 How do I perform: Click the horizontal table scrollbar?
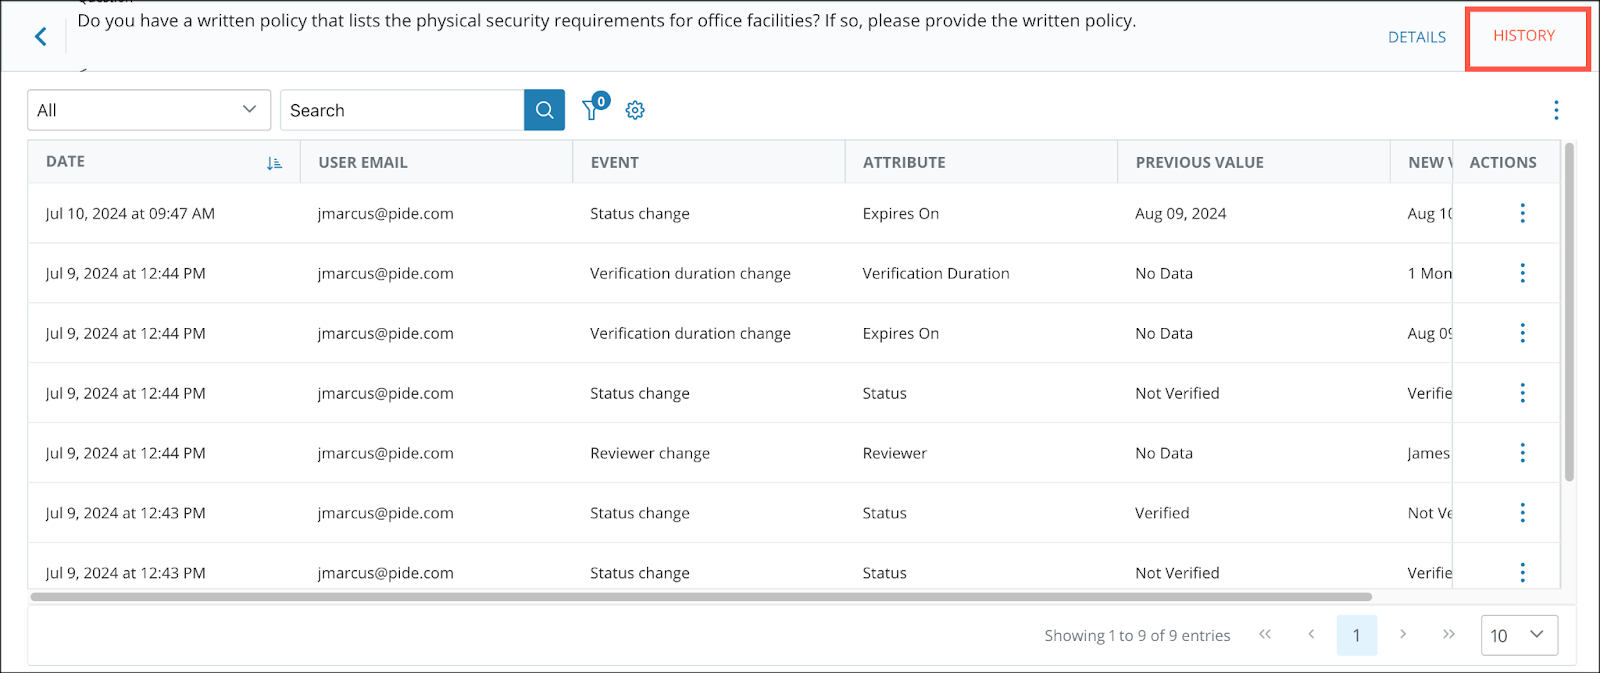[x=701, y=597]
